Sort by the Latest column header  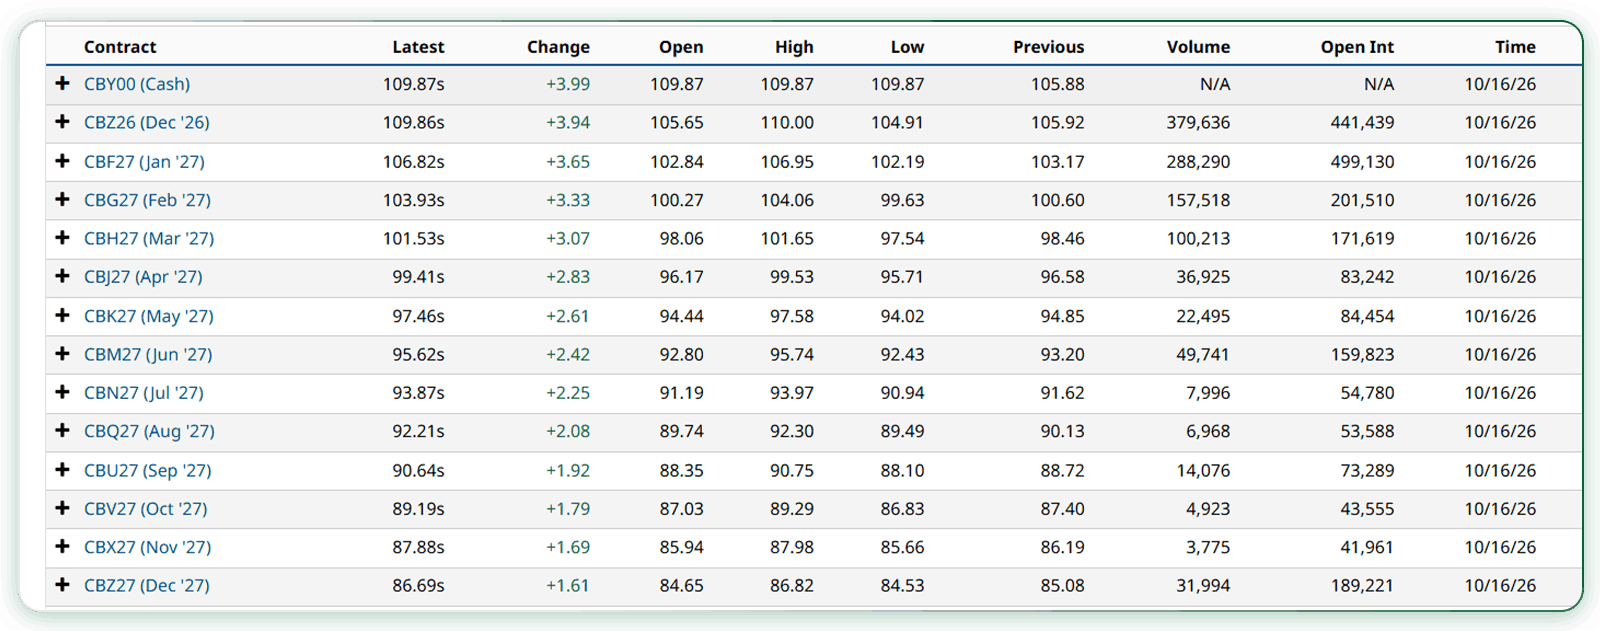tap(418, 47)
